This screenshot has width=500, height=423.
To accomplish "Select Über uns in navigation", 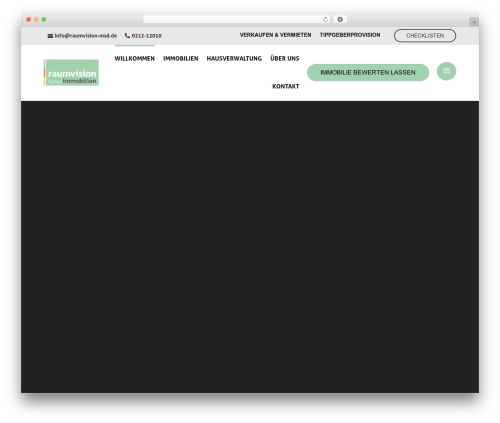I will [285, 58].
